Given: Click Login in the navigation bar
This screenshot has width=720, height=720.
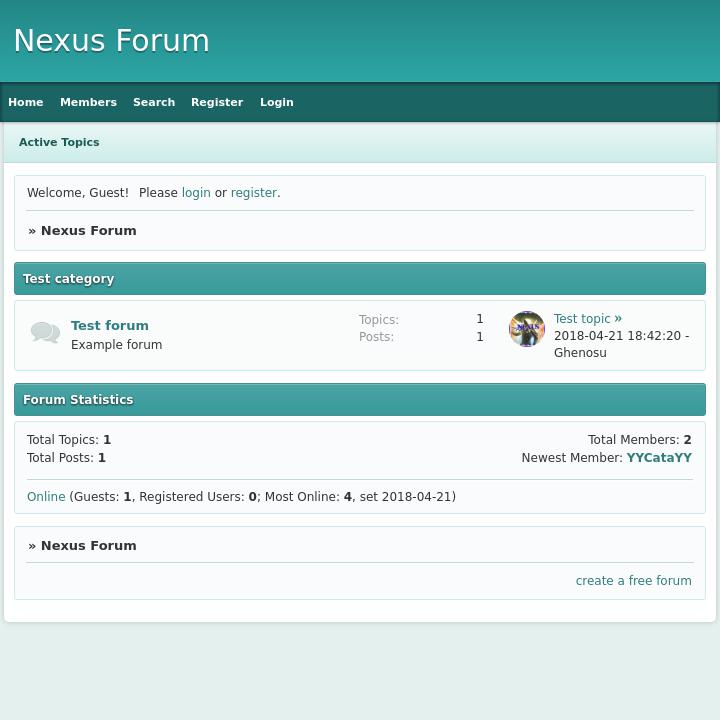Looking at the screenshot, I should [x=277, y=102].
